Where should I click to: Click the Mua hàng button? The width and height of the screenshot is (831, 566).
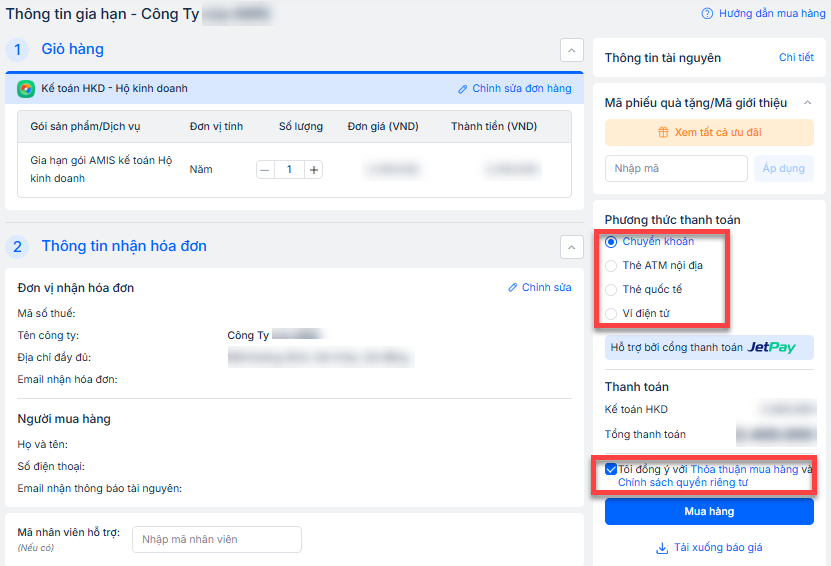[709, 512]
